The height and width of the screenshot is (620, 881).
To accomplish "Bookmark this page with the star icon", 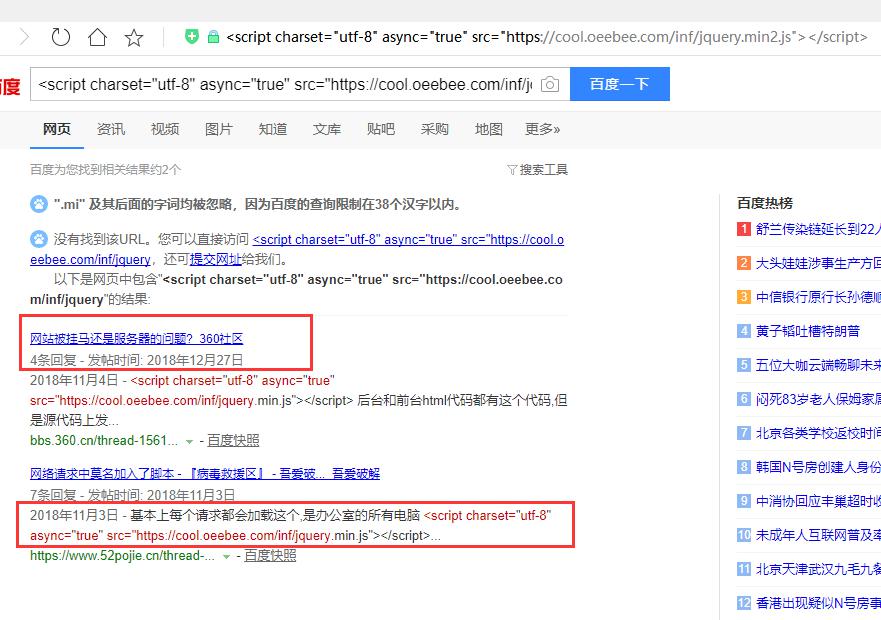I will pos(134,38).
